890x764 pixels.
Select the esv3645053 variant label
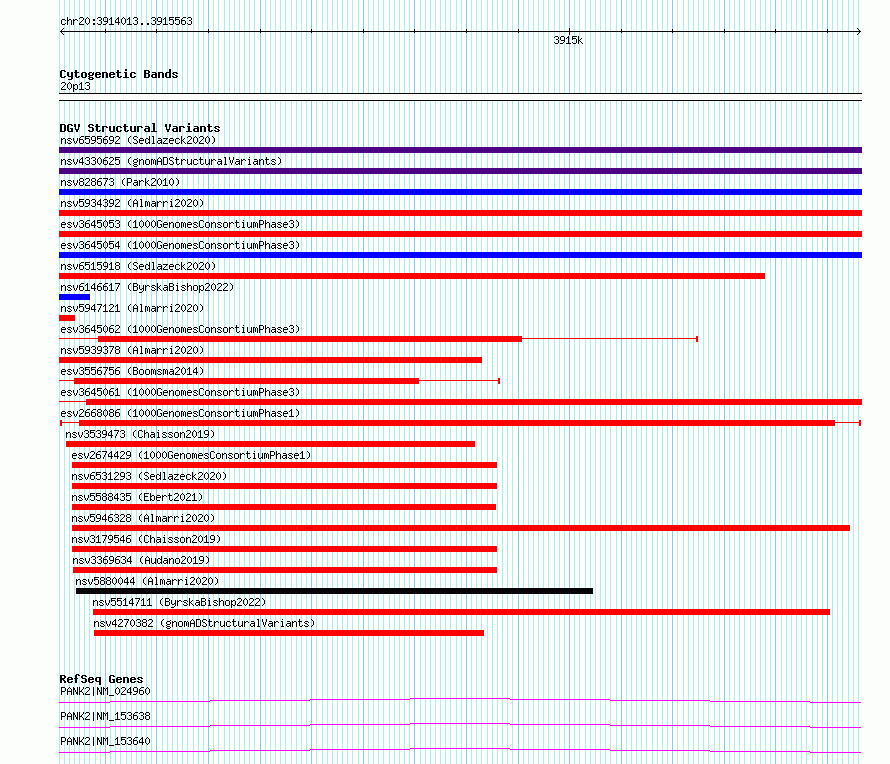point(180,224)
